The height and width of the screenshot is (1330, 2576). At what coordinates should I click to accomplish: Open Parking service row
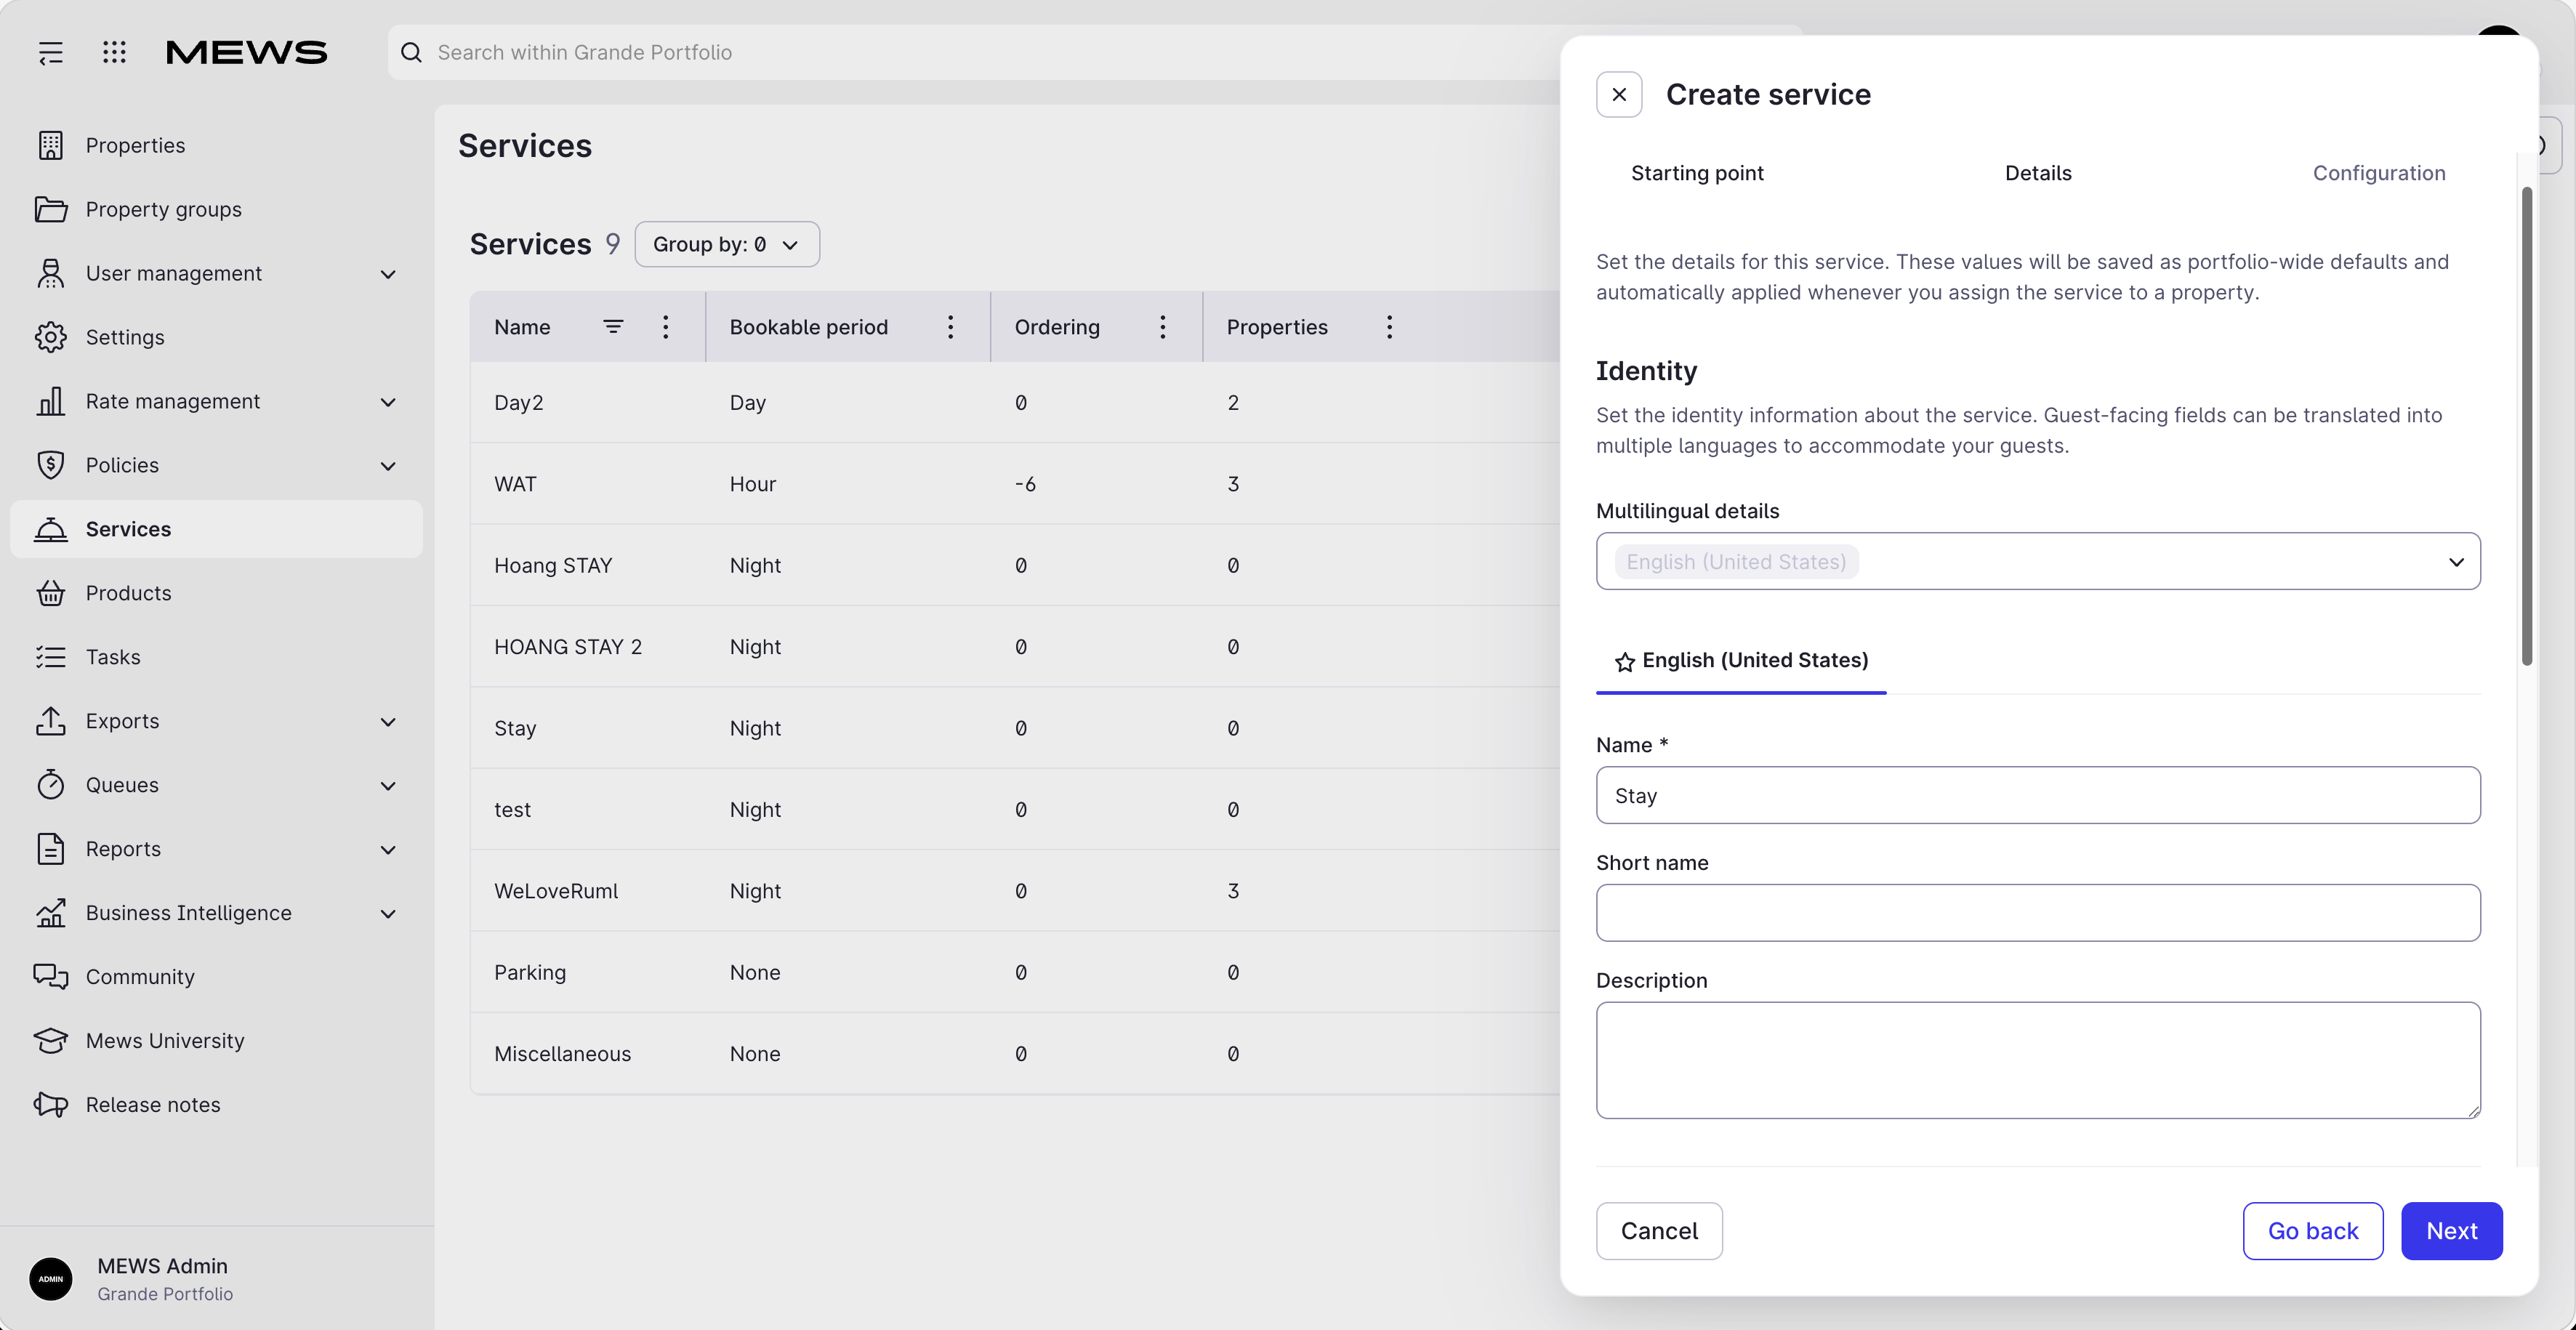(x=1015, y=972)
